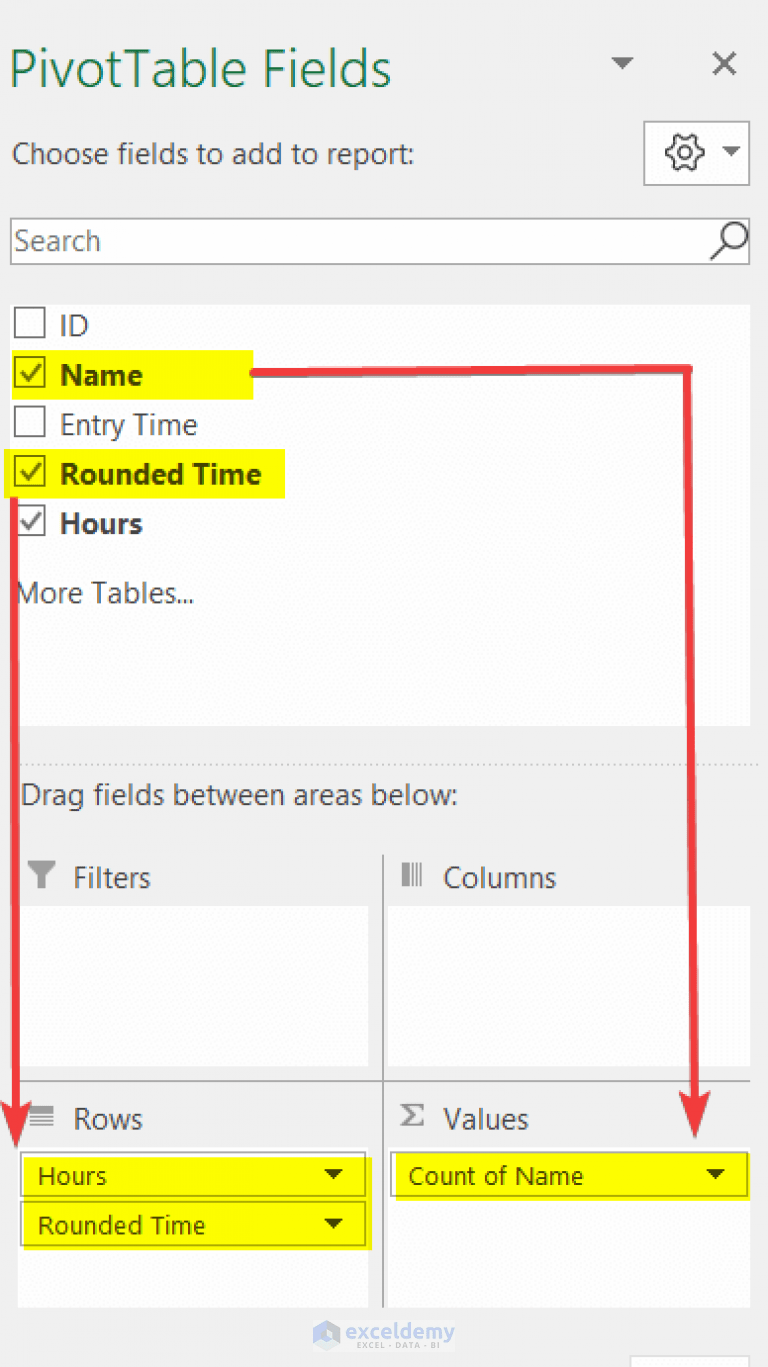Viewport: 768px width, 1367px height.
Task: Open More Tables dialog
Action: point(104,592)
